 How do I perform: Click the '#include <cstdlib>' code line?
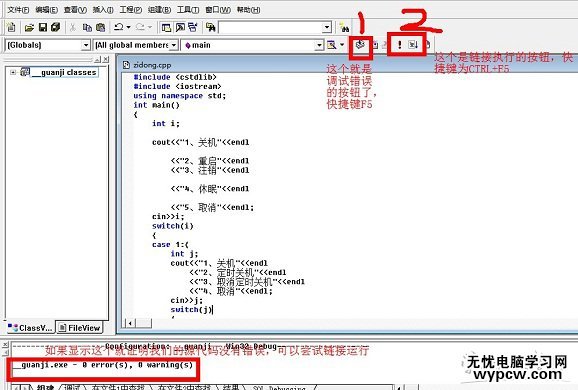click(175, 77)
